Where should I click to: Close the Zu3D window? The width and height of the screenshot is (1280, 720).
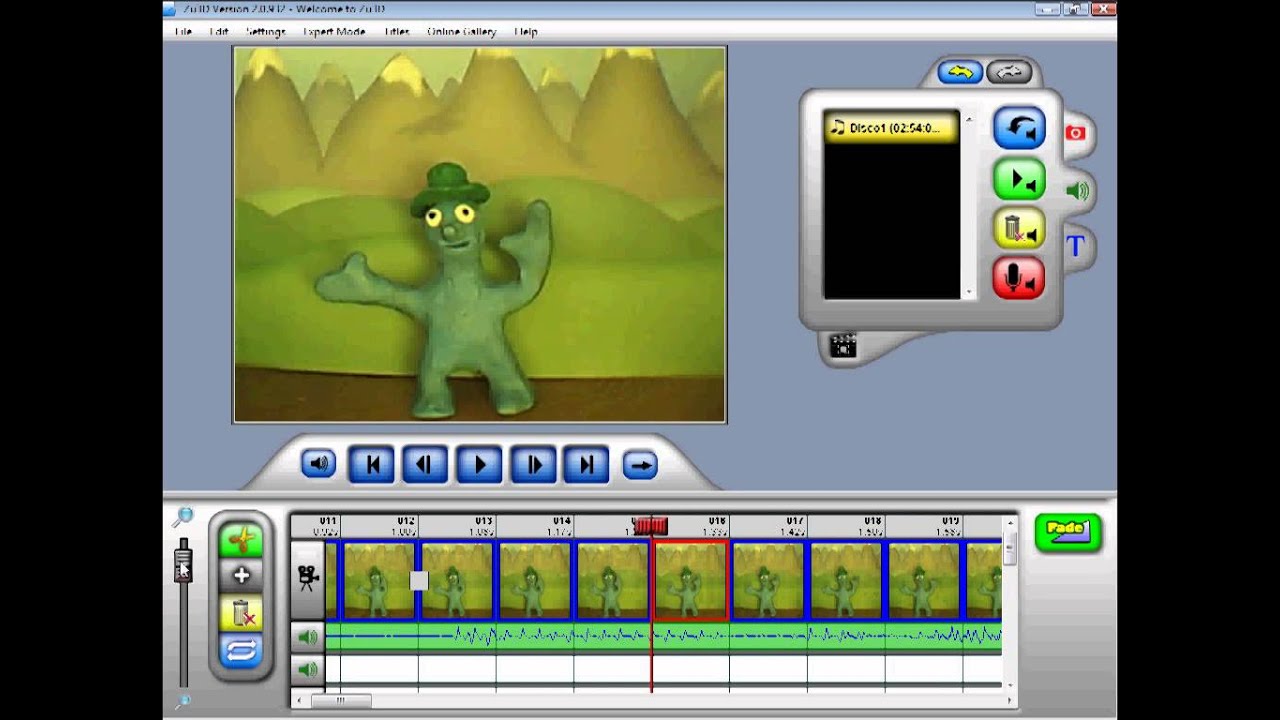1103,8
